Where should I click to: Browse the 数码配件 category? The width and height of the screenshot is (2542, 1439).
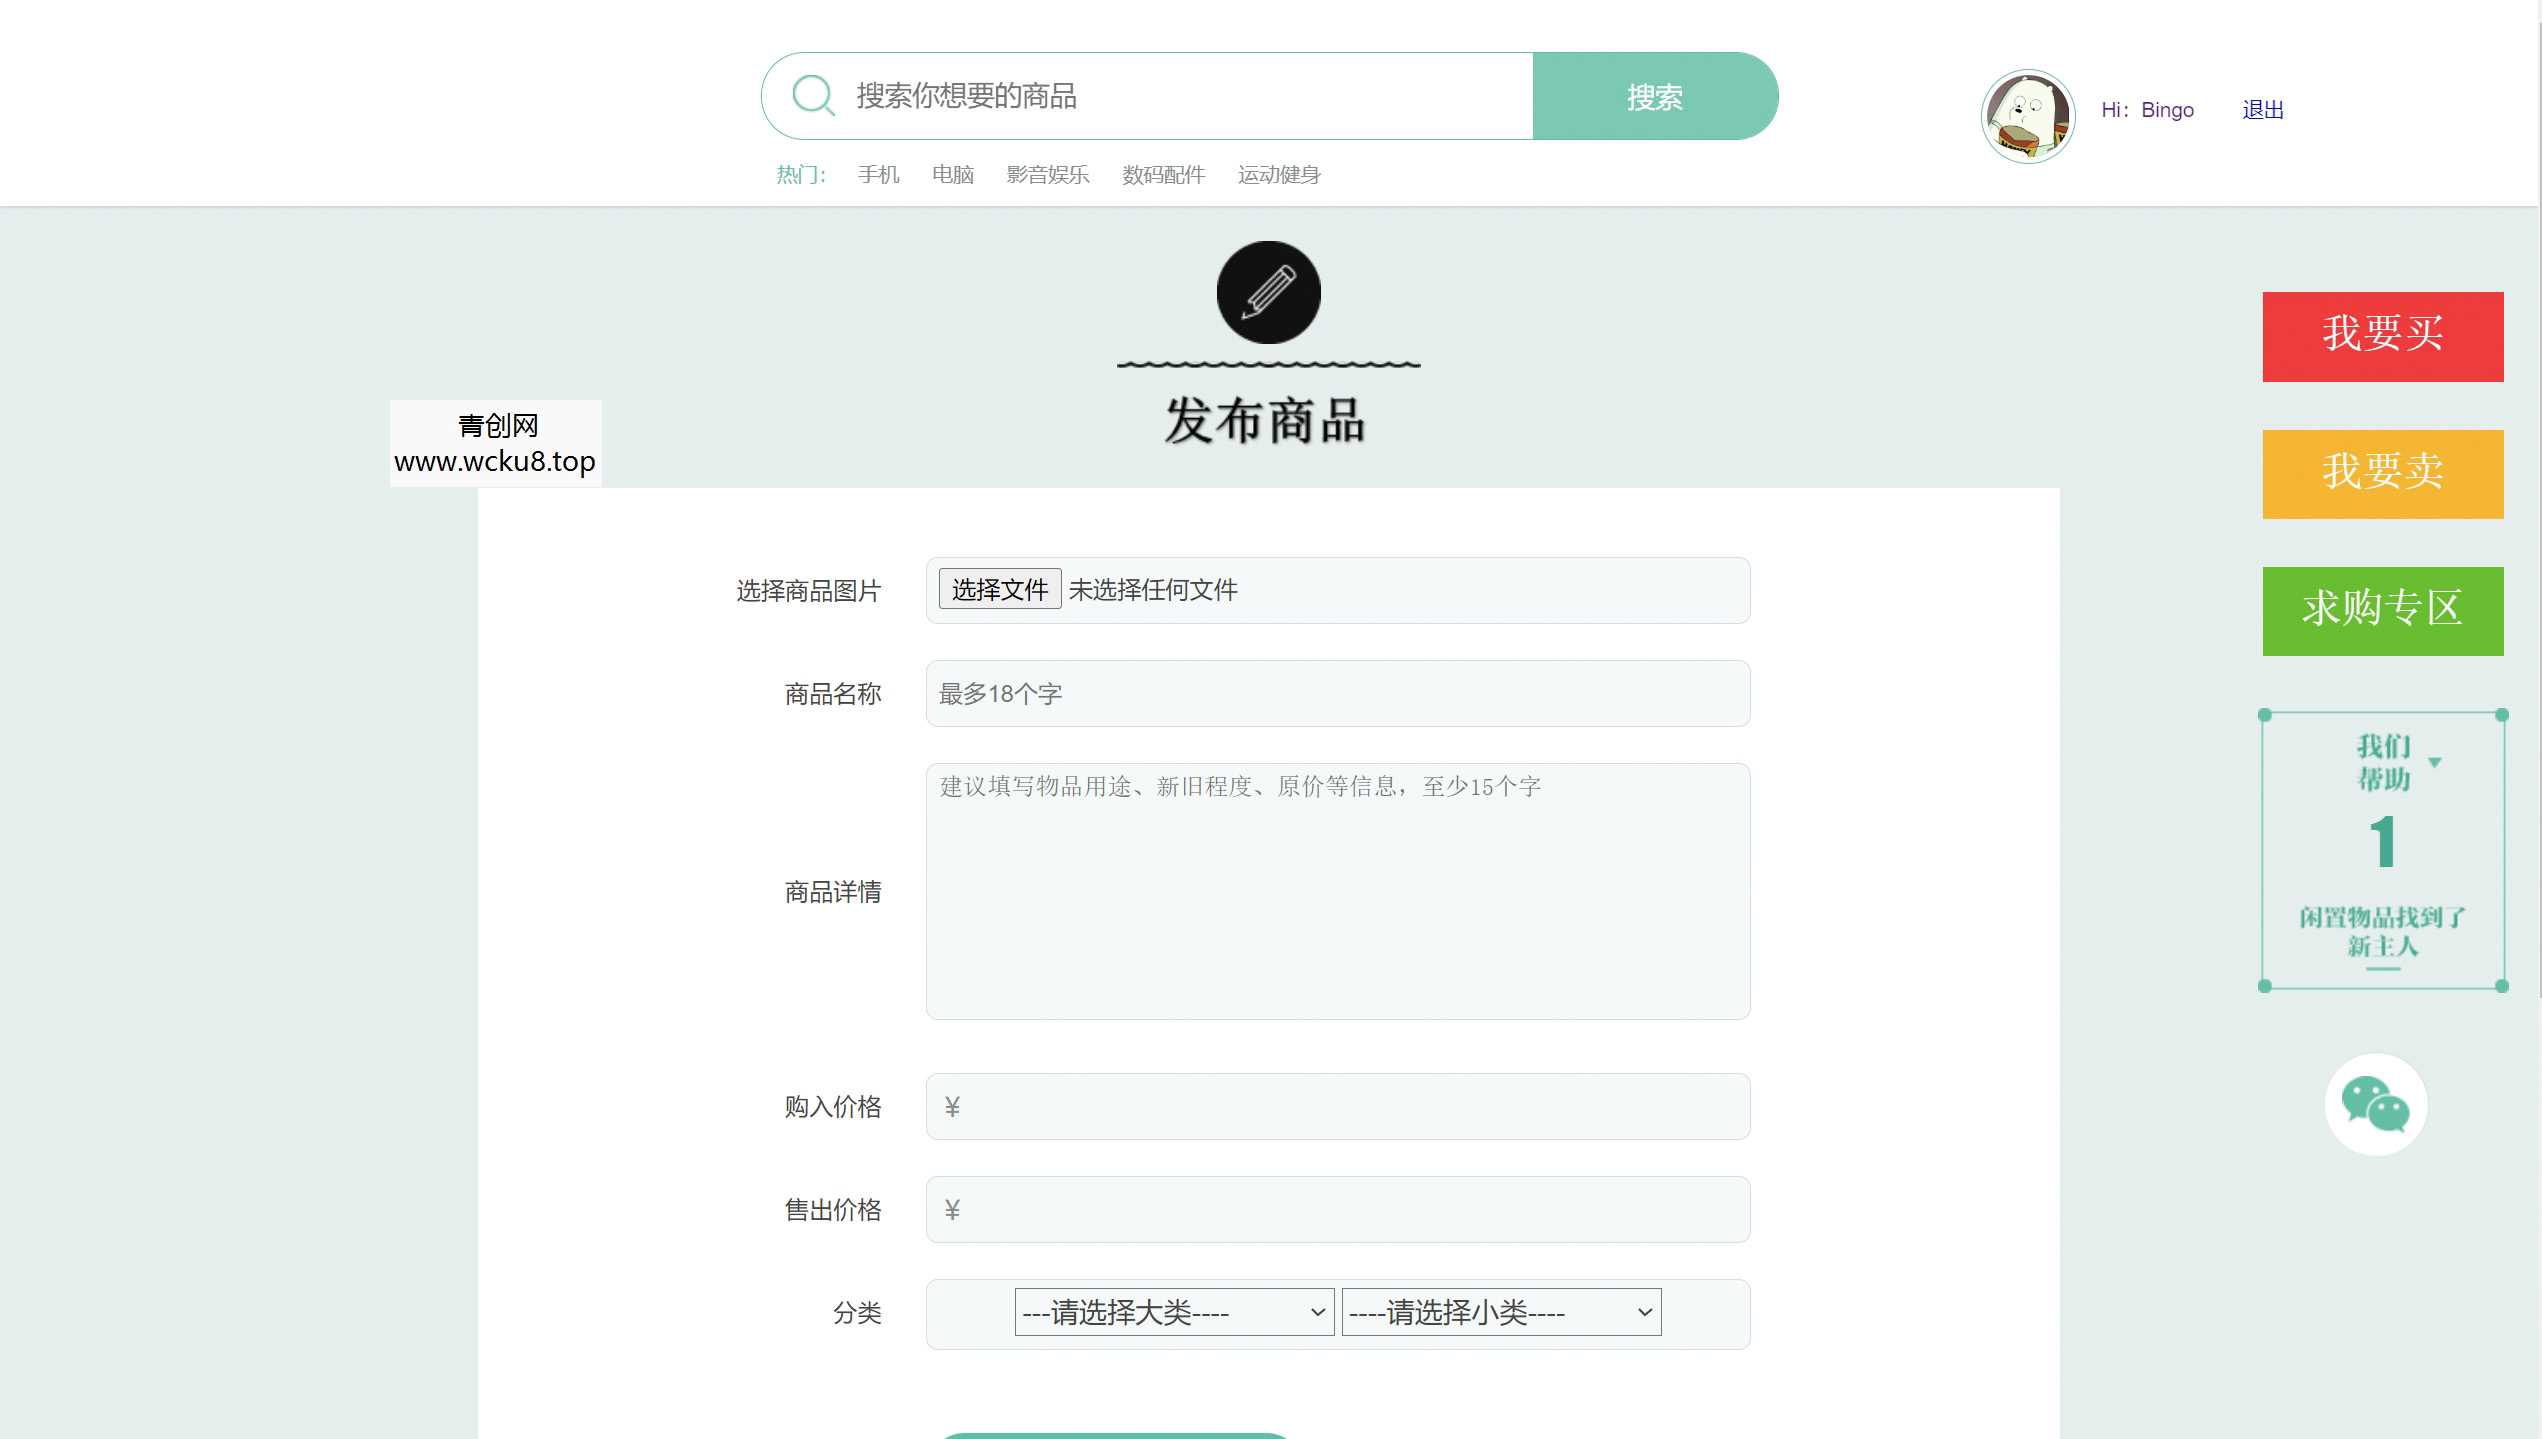[x=1162, y=174]
